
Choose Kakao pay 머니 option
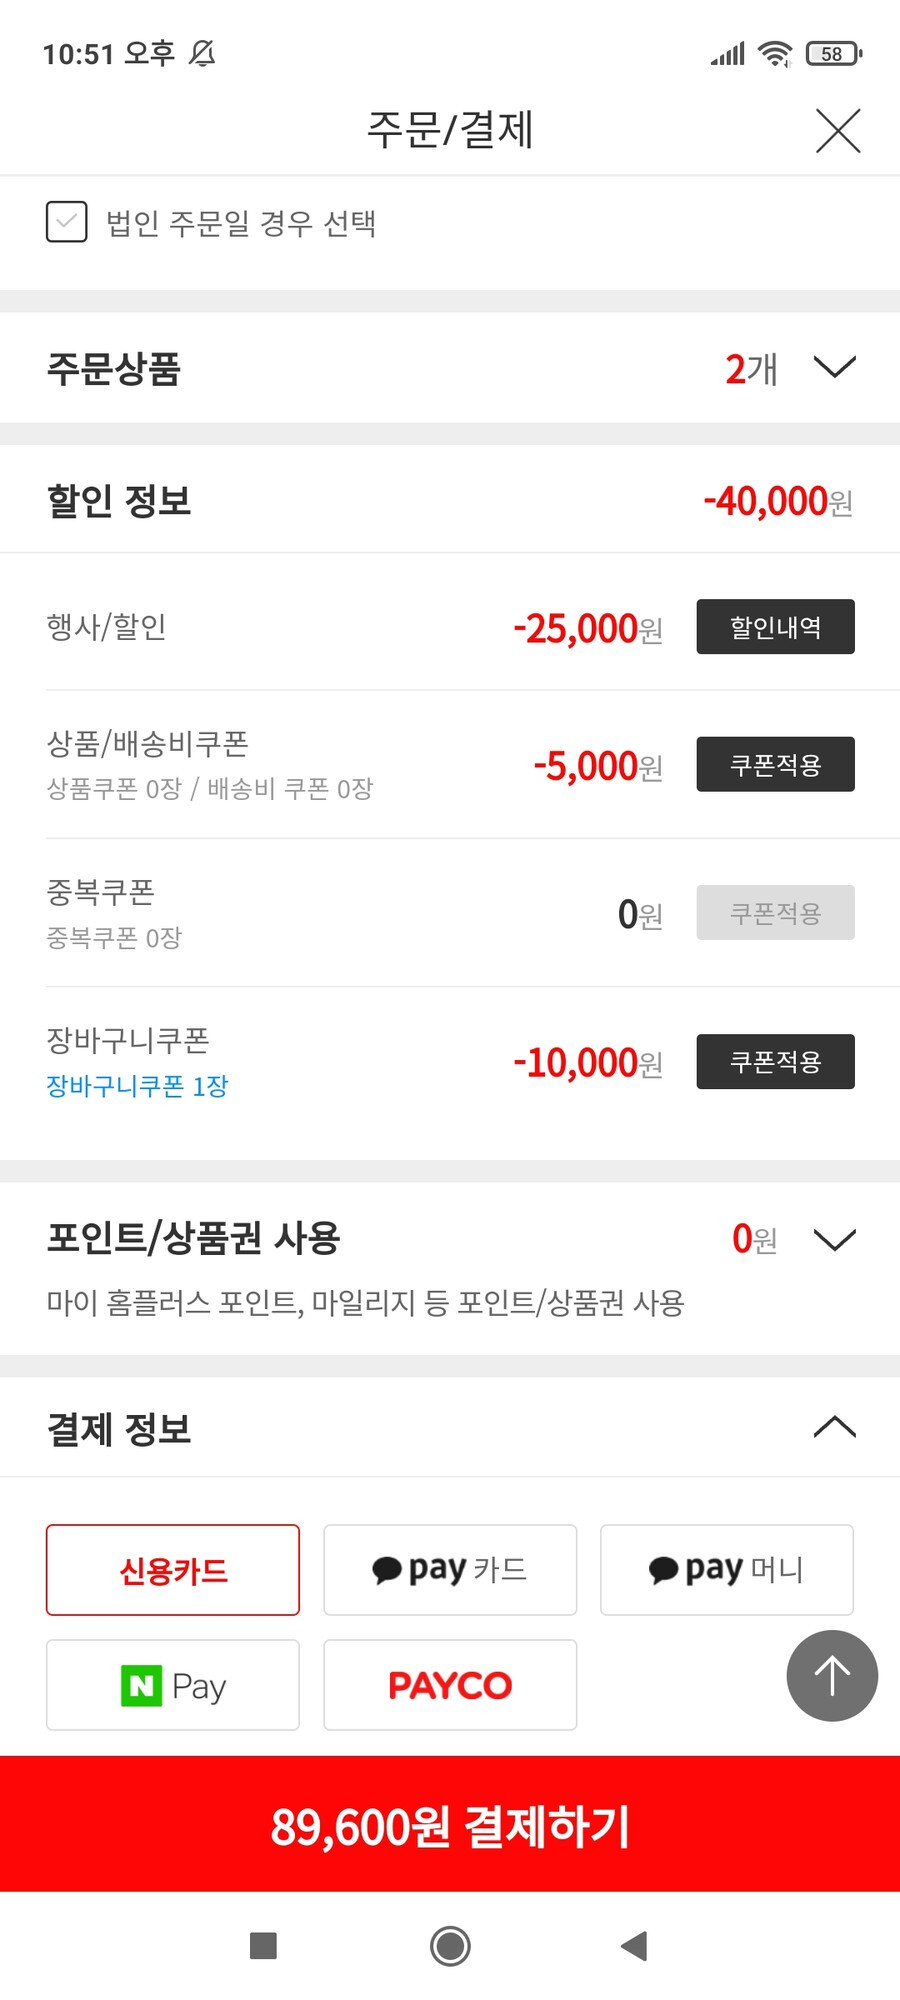pos(727,1569)
